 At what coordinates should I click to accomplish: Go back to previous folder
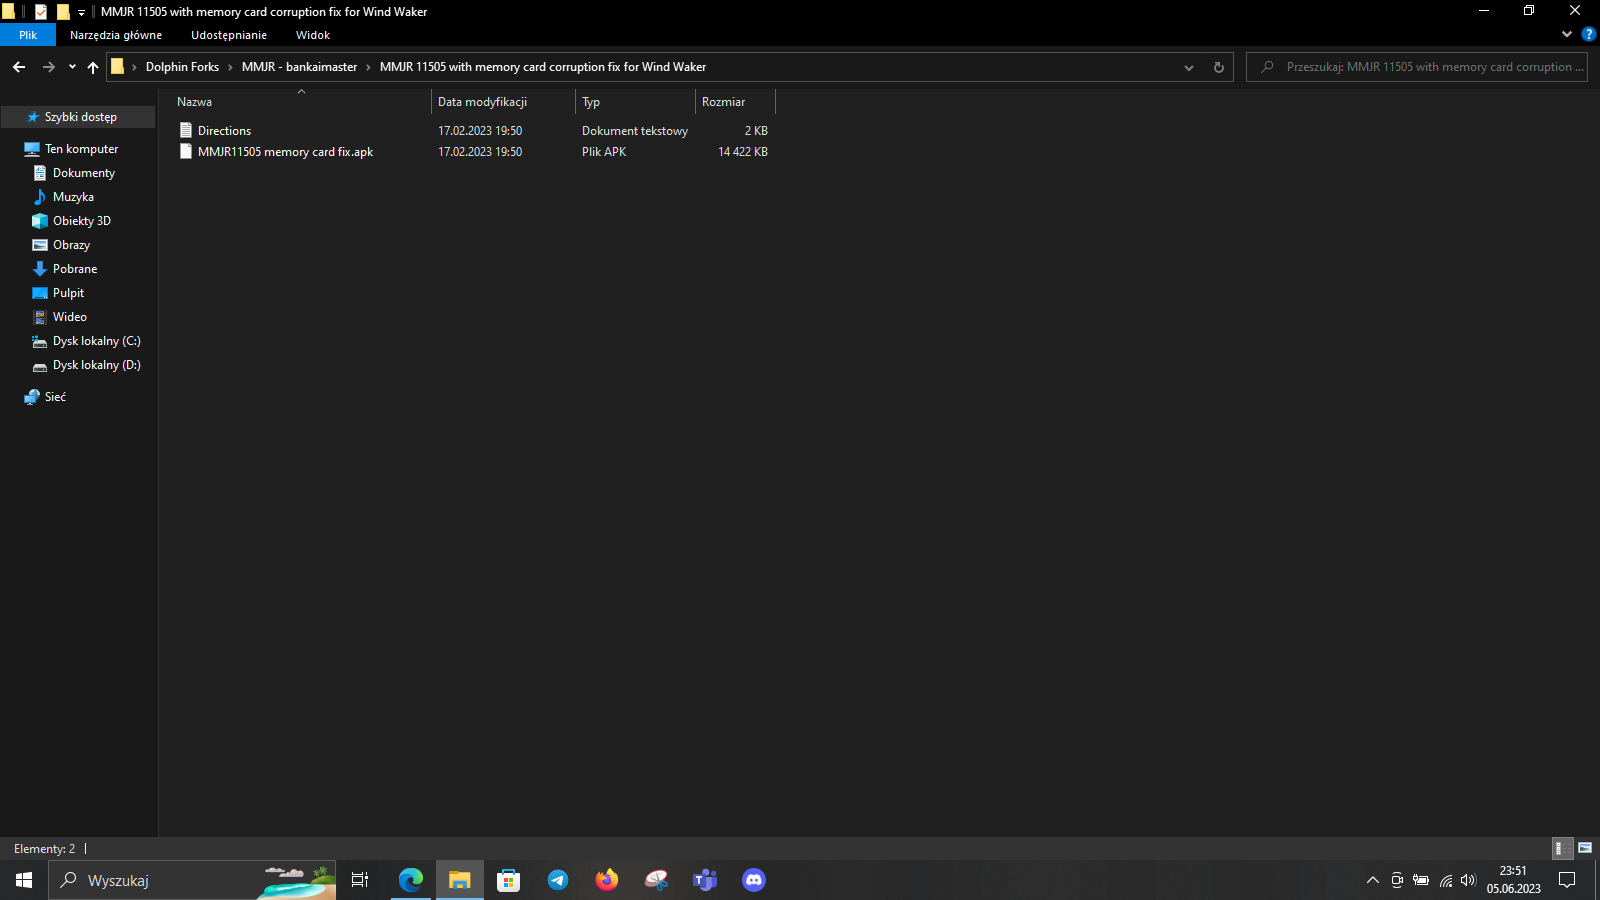tap(19, 67)
